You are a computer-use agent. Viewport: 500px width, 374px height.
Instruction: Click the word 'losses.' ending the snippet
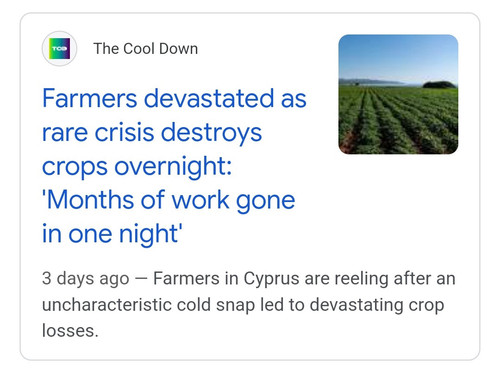coord(70,331)
